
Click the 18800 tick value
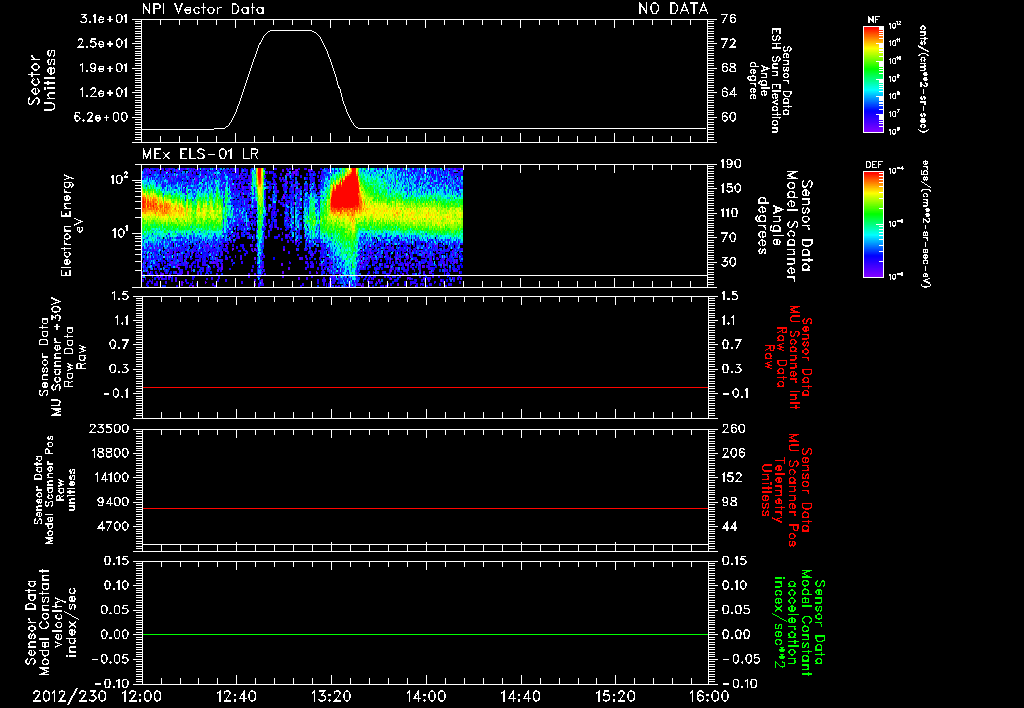(x=108, y=453)
